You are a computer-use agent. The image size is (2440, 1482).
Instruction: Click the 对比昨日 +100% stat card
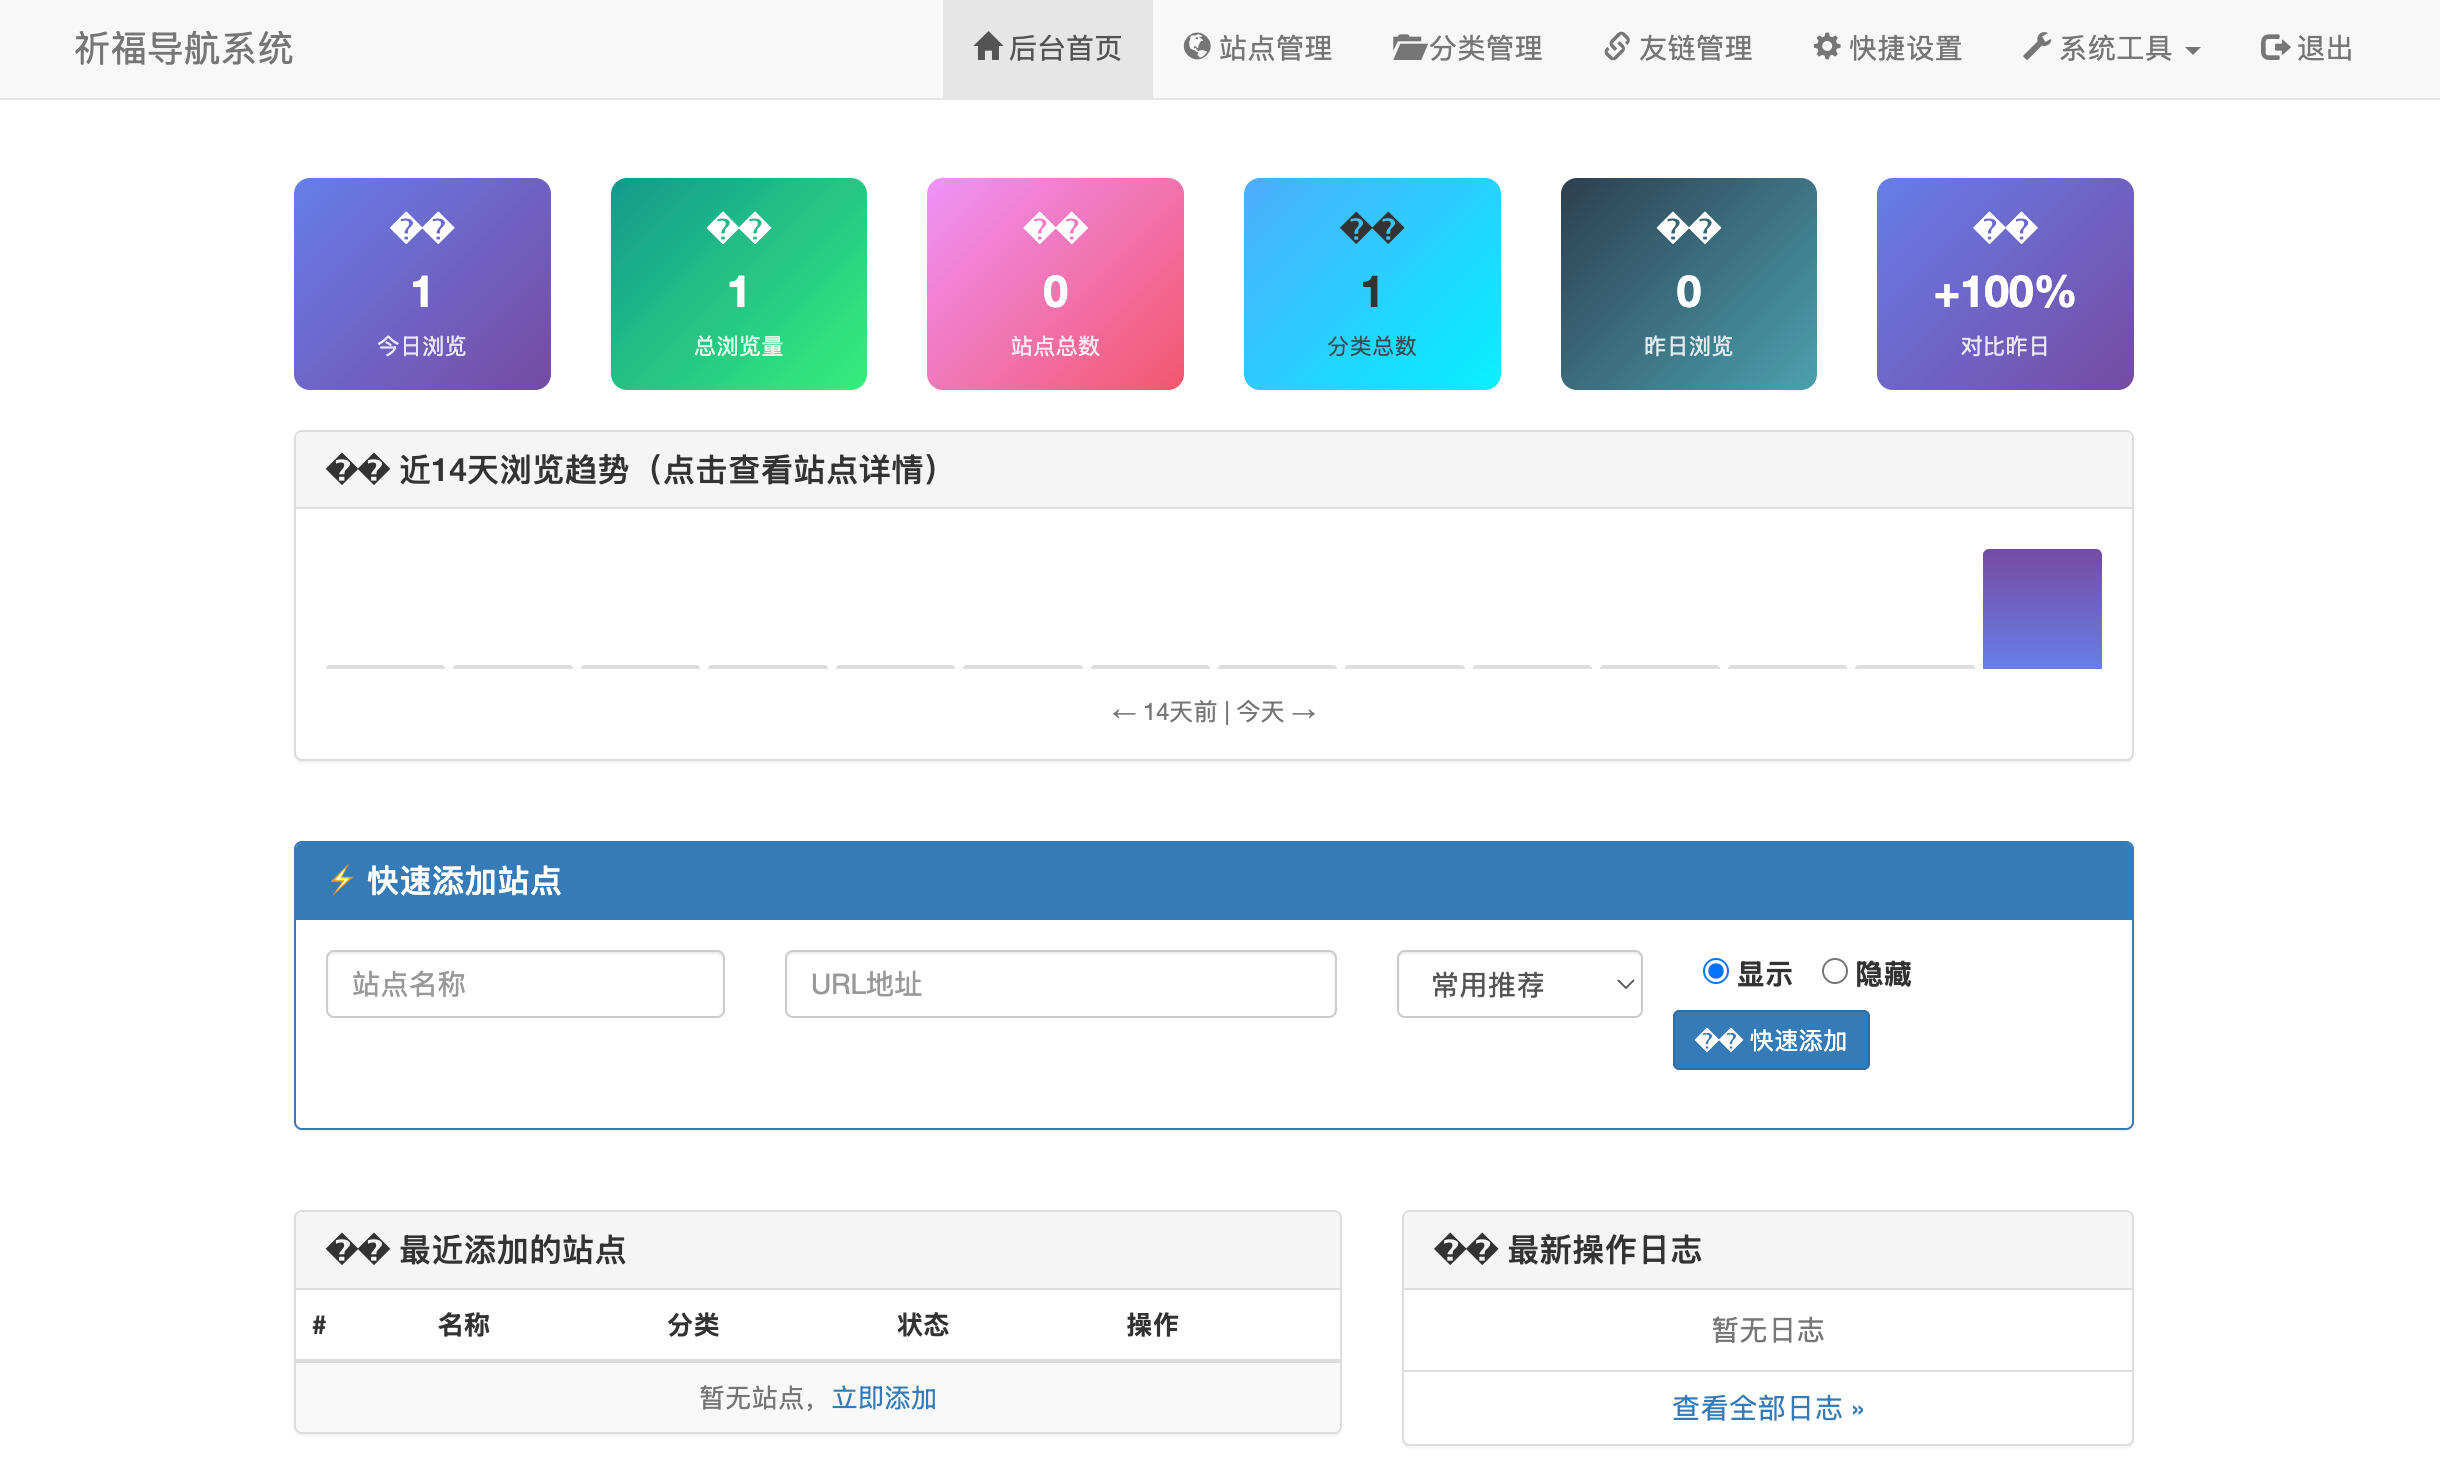(2005, 284)
